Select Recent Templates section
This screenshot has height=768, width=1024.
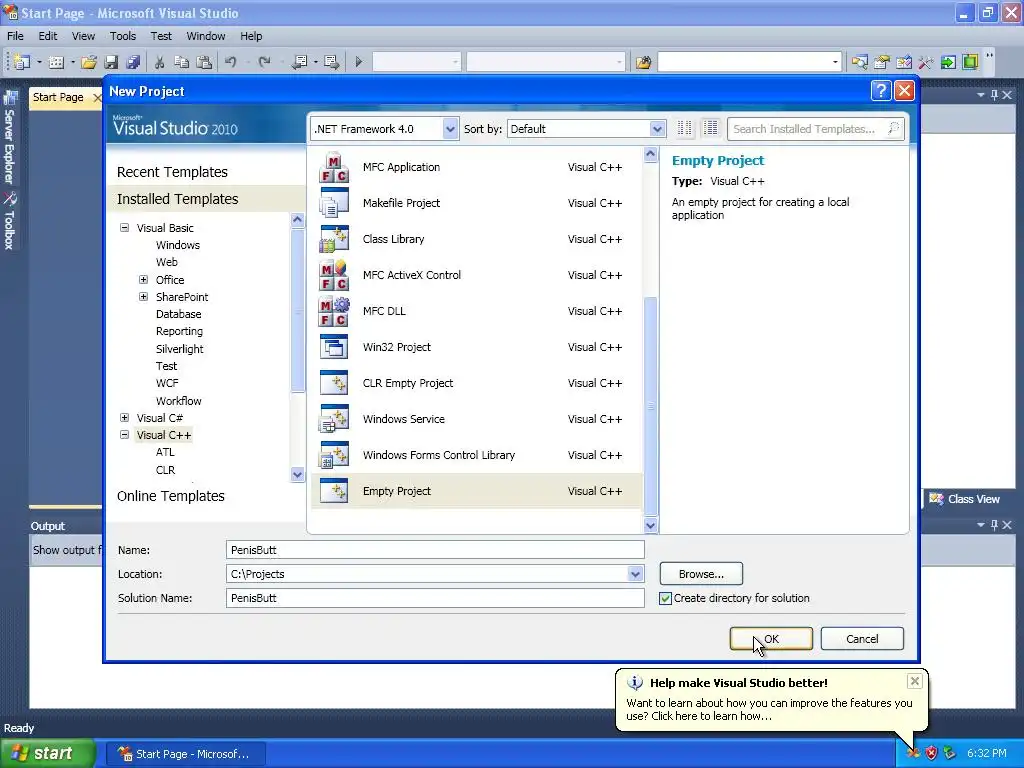click(172, 172)
